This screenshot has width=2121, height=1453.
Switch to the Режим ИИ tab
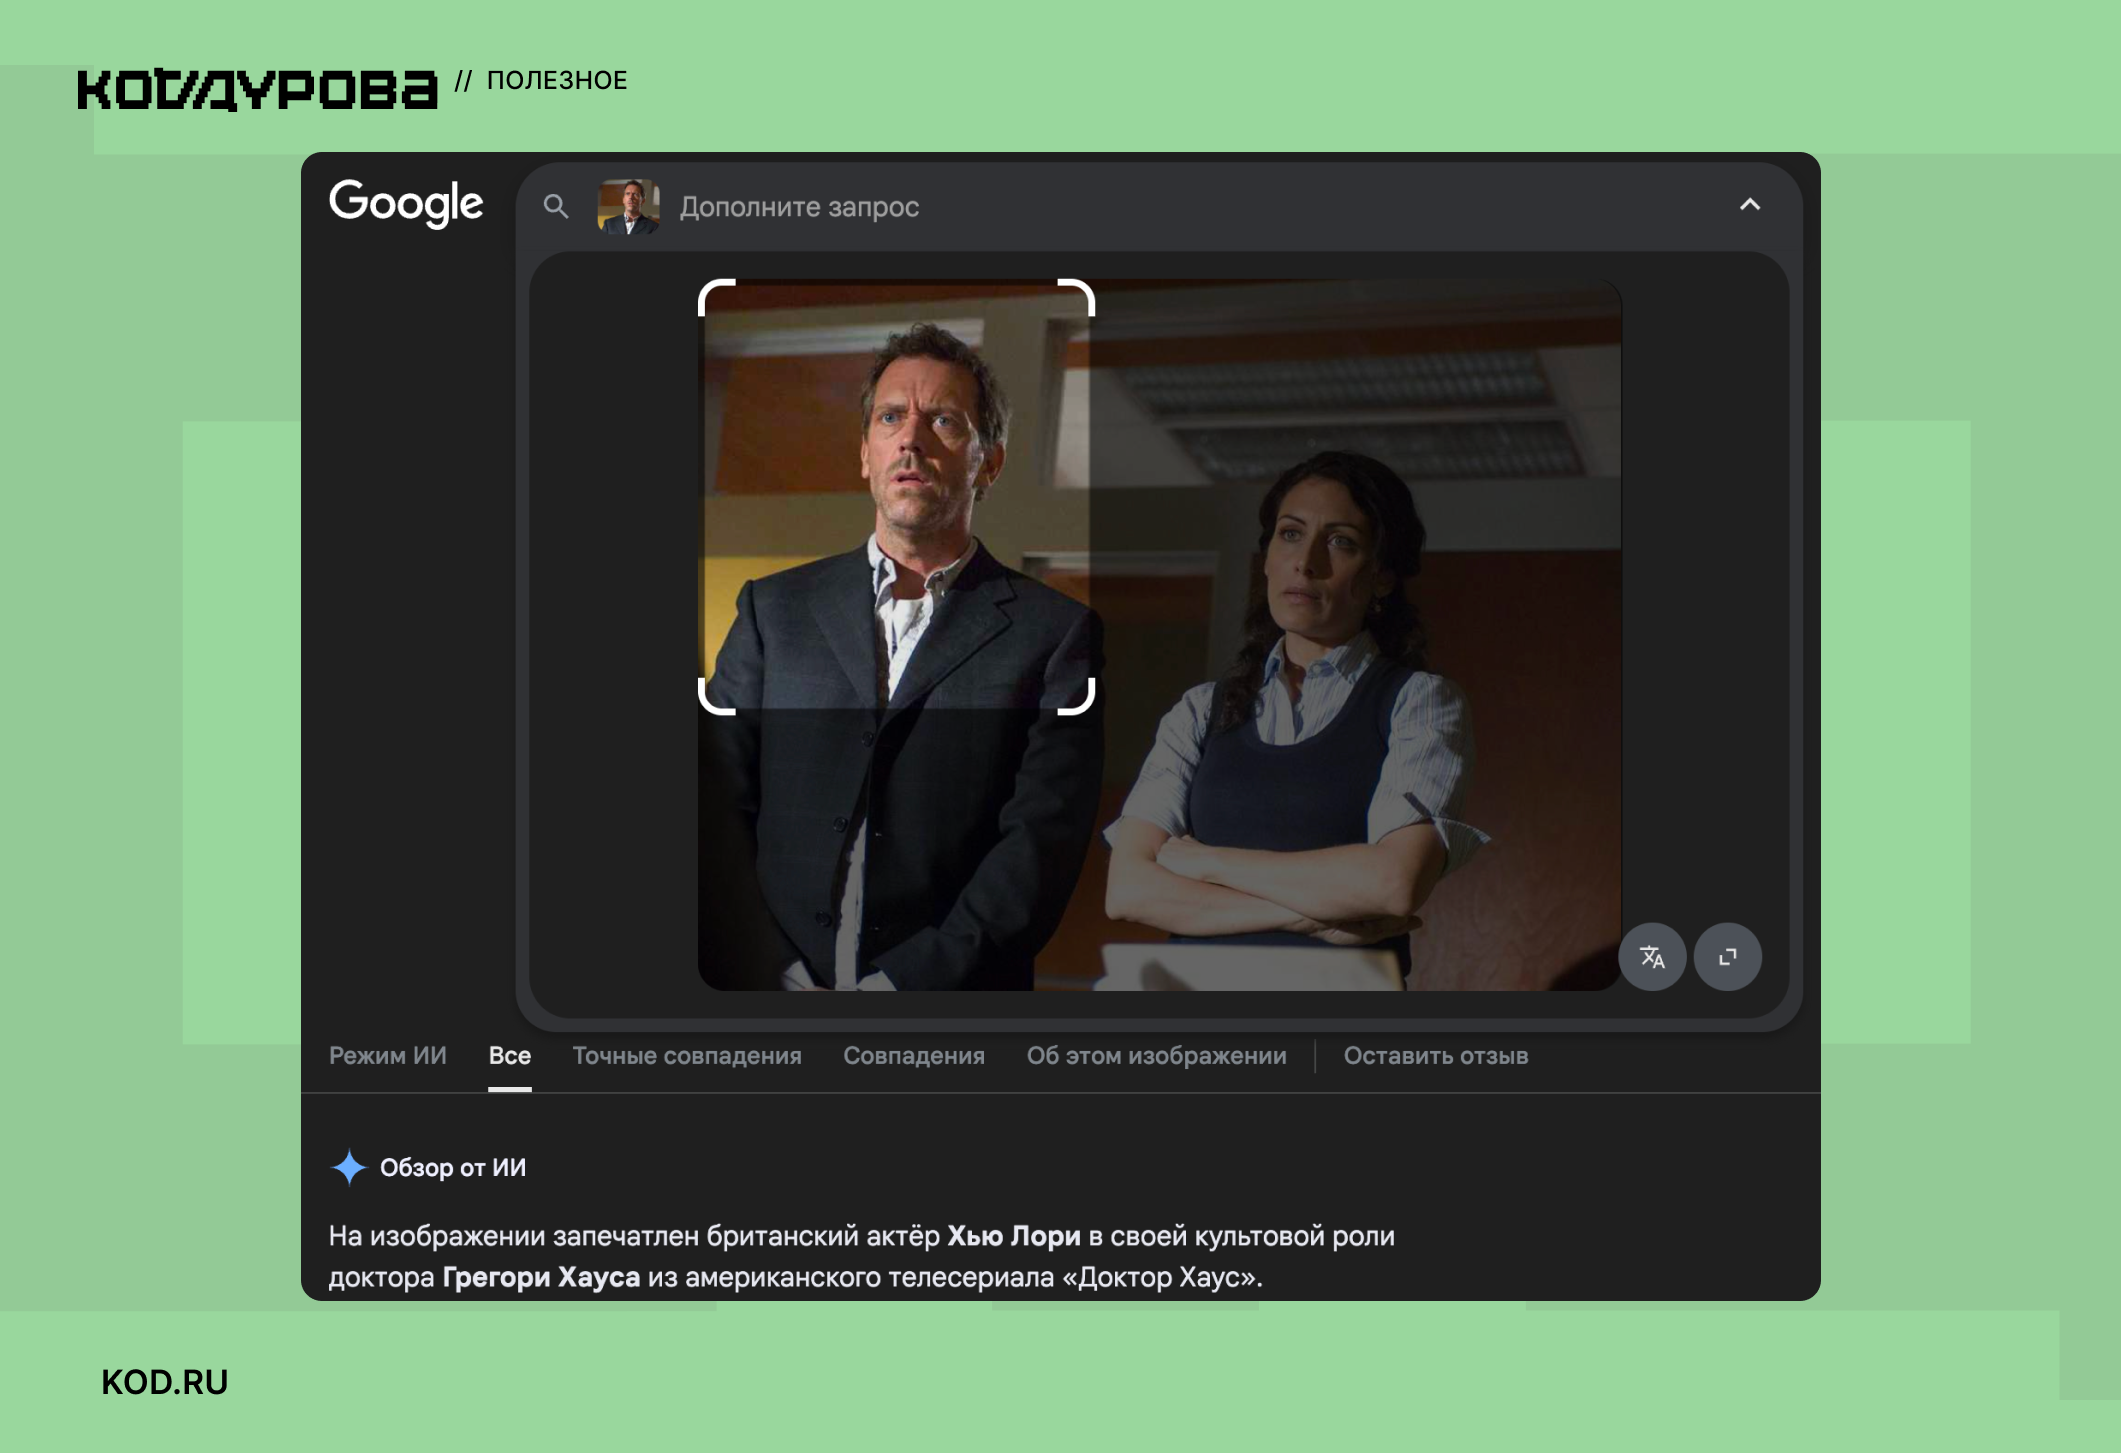(388, 1056)
